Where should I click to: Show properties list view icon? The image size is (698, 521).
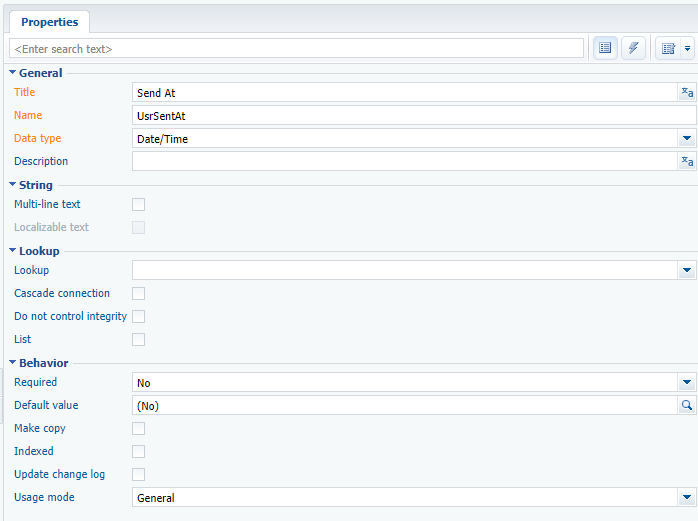click(605, 48)
